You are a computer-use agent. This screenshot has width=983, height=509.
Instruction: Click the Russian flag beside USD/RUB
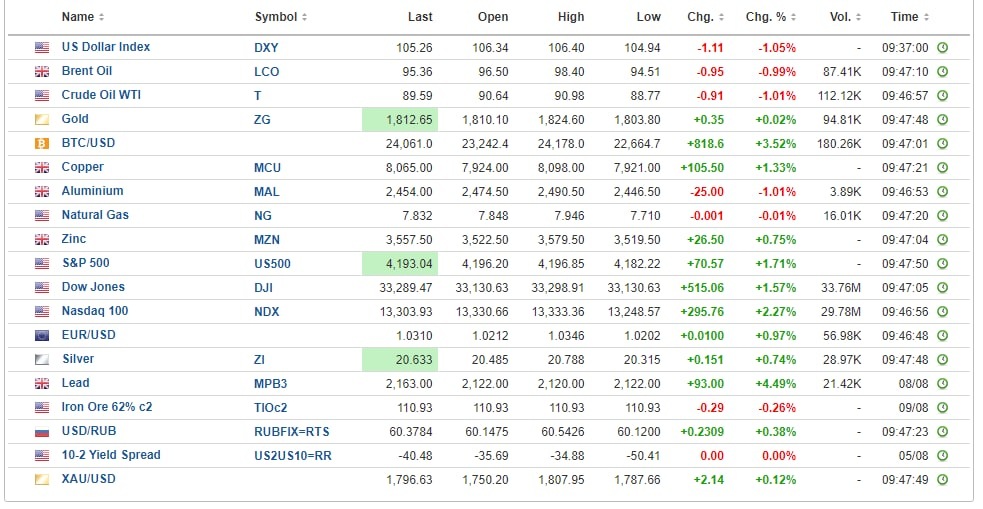pyautogui.click(x=42, y=431)
